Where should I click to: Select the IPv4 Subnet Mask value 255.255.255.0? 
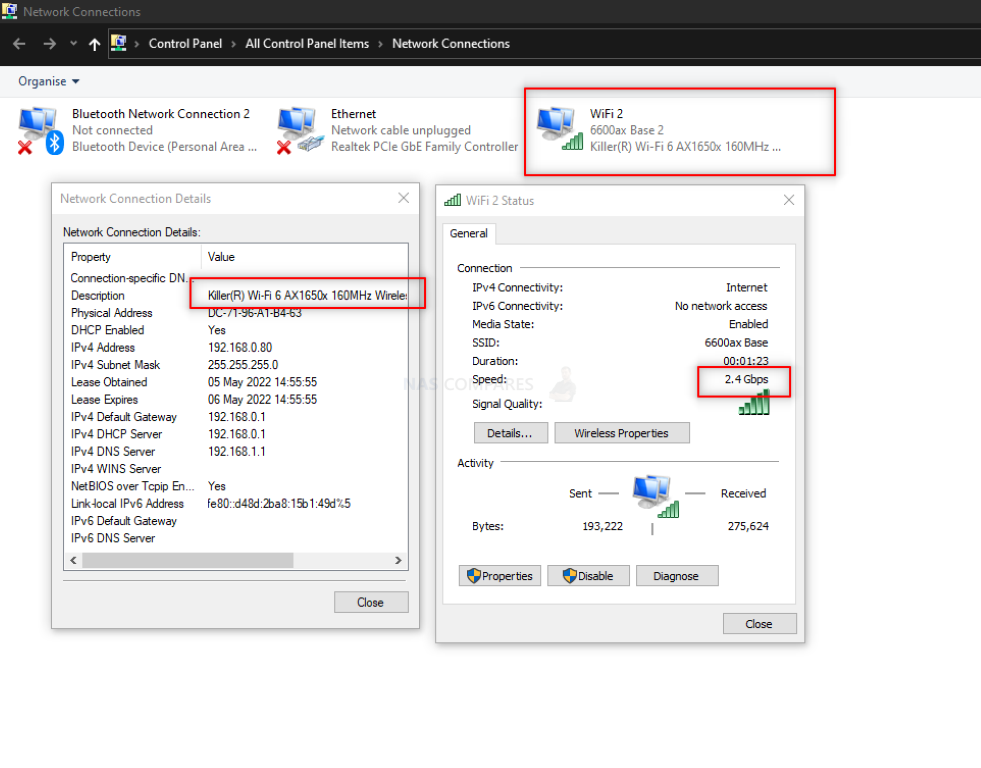[x=243, y=365]
